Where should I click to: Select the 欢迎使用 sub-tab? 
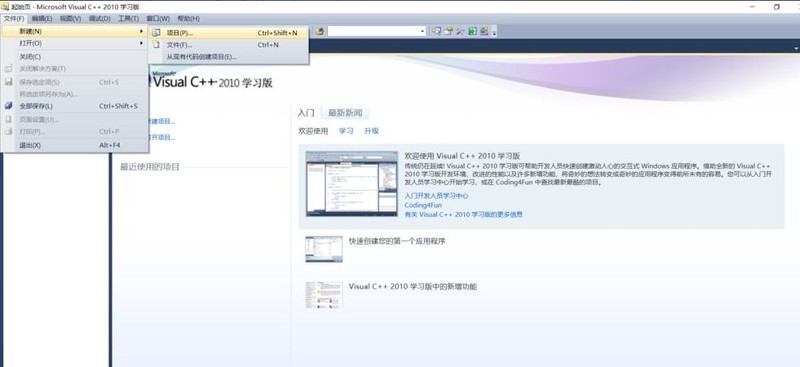(313, 131)
